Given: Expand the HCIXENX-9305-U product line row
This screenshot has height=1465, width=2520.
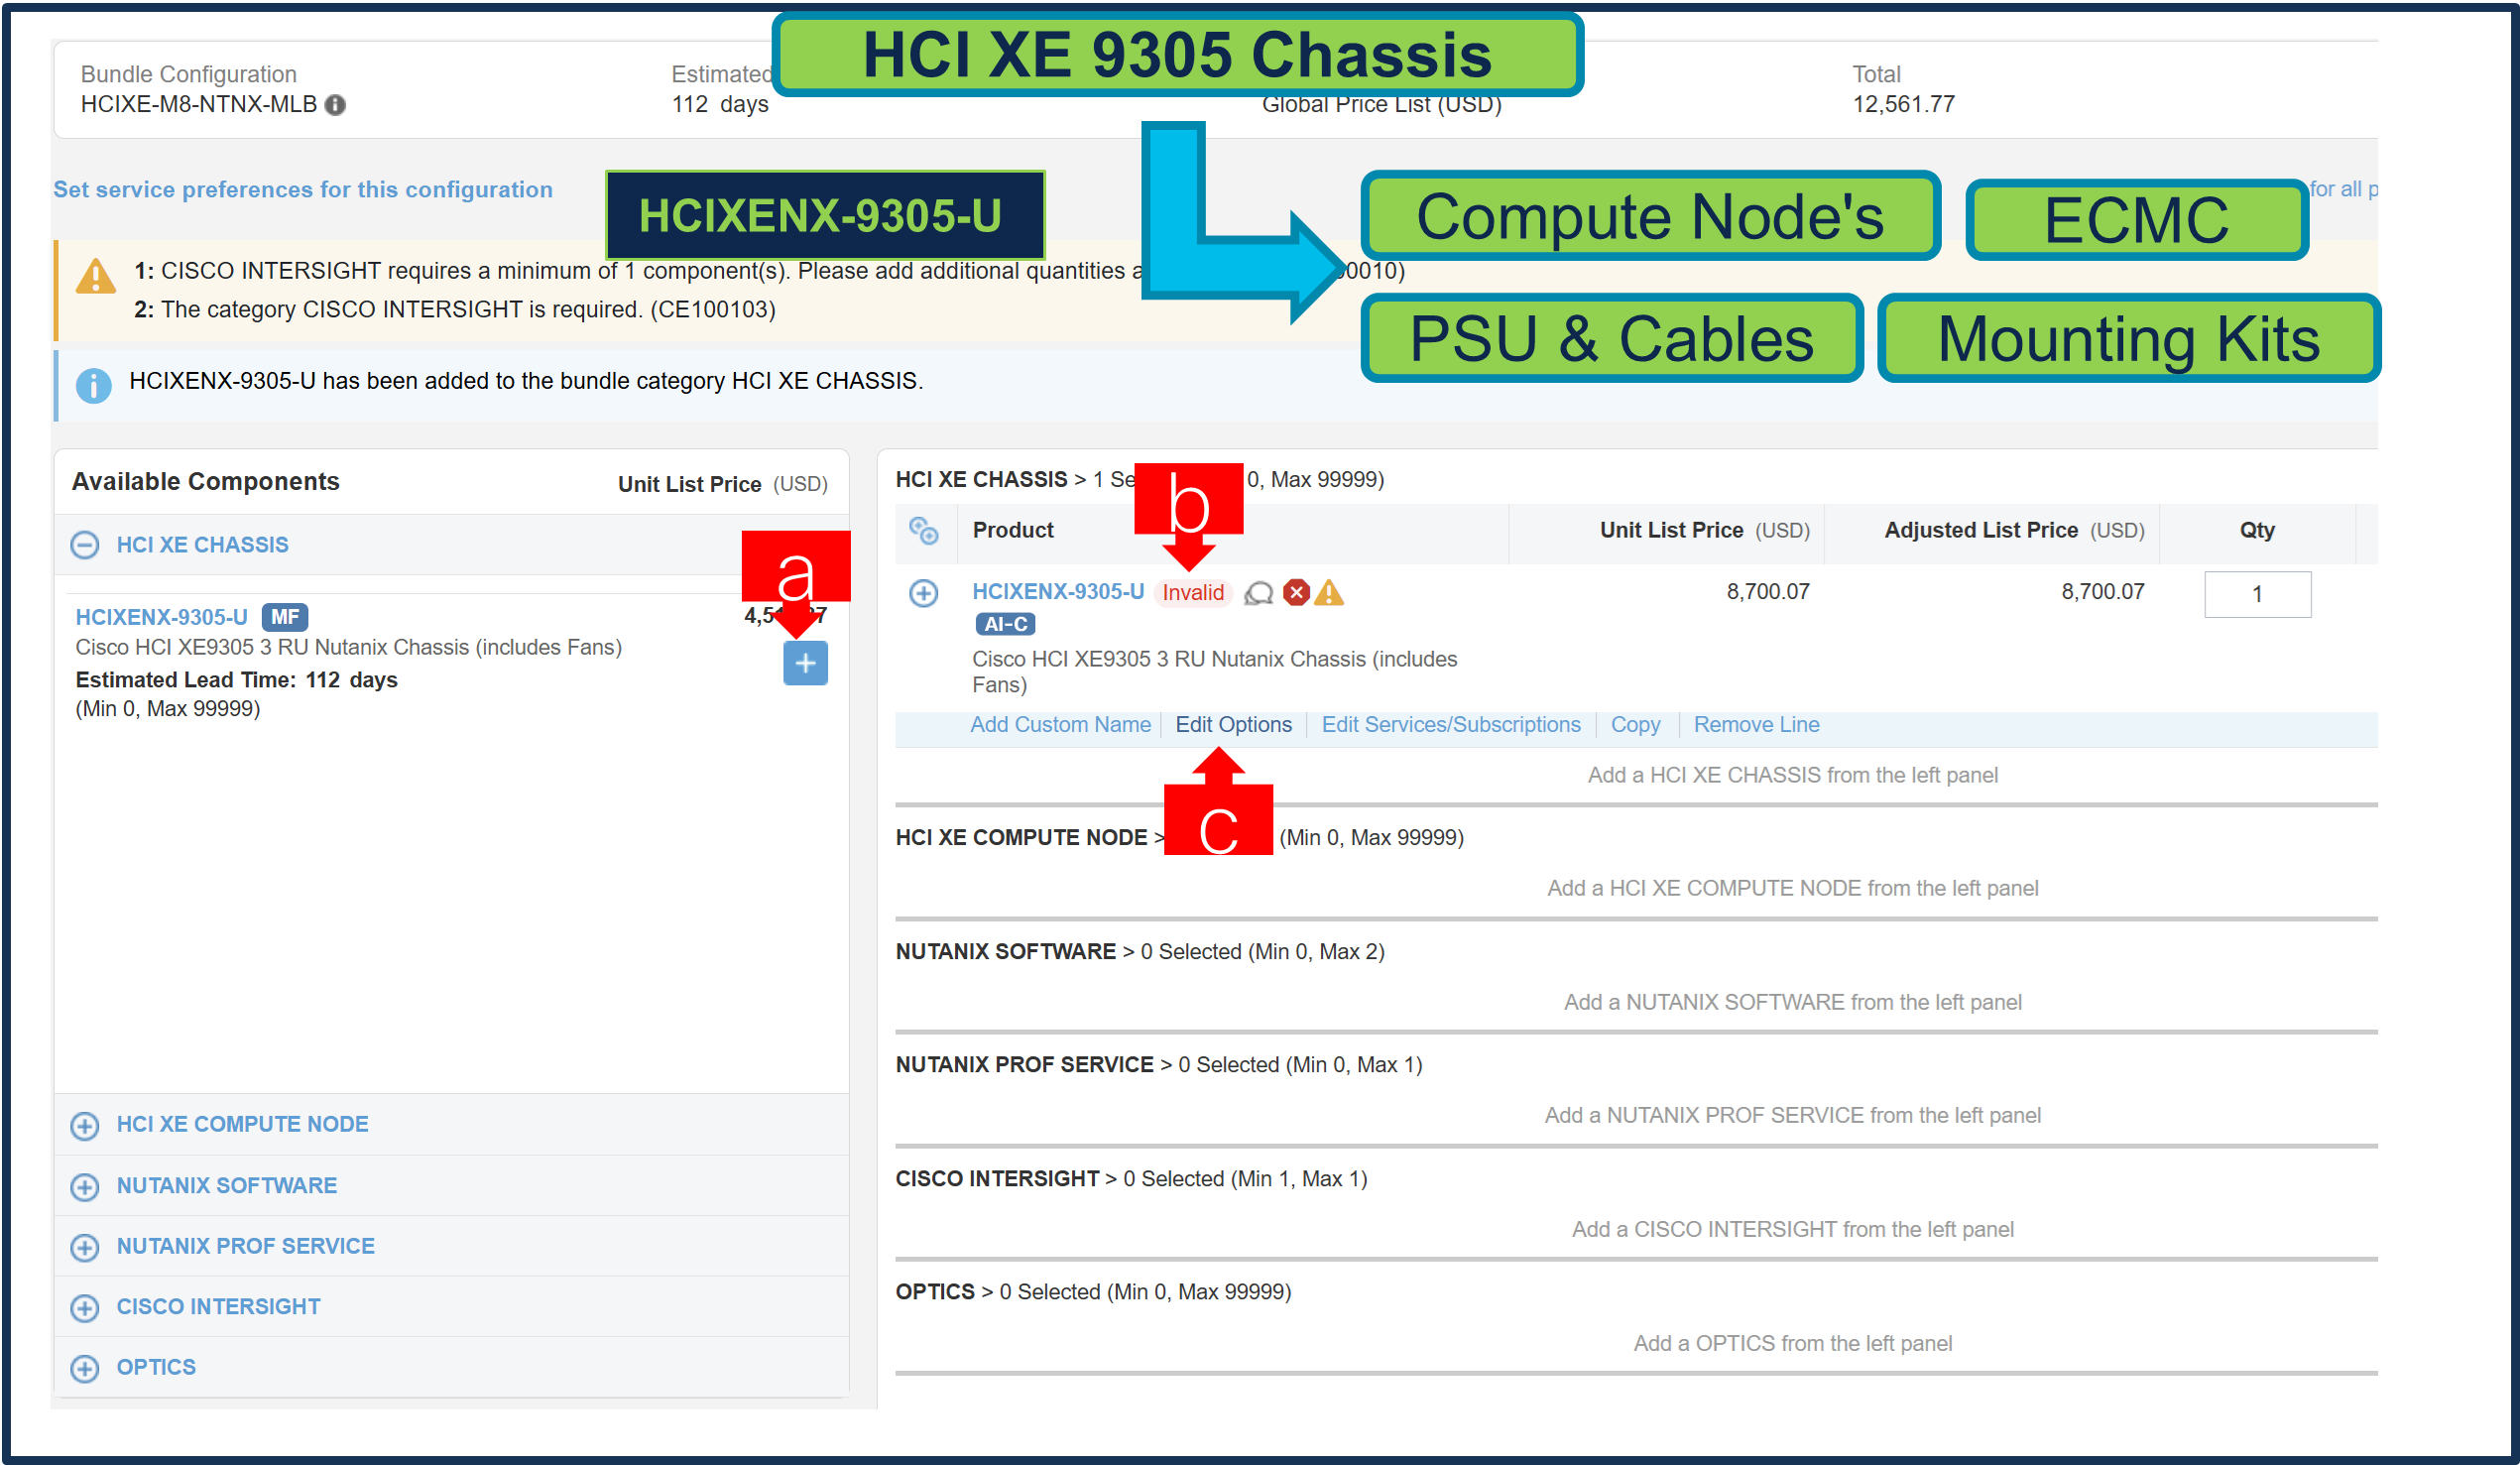Looking at the screenshot, I should [x=923, y=593].
